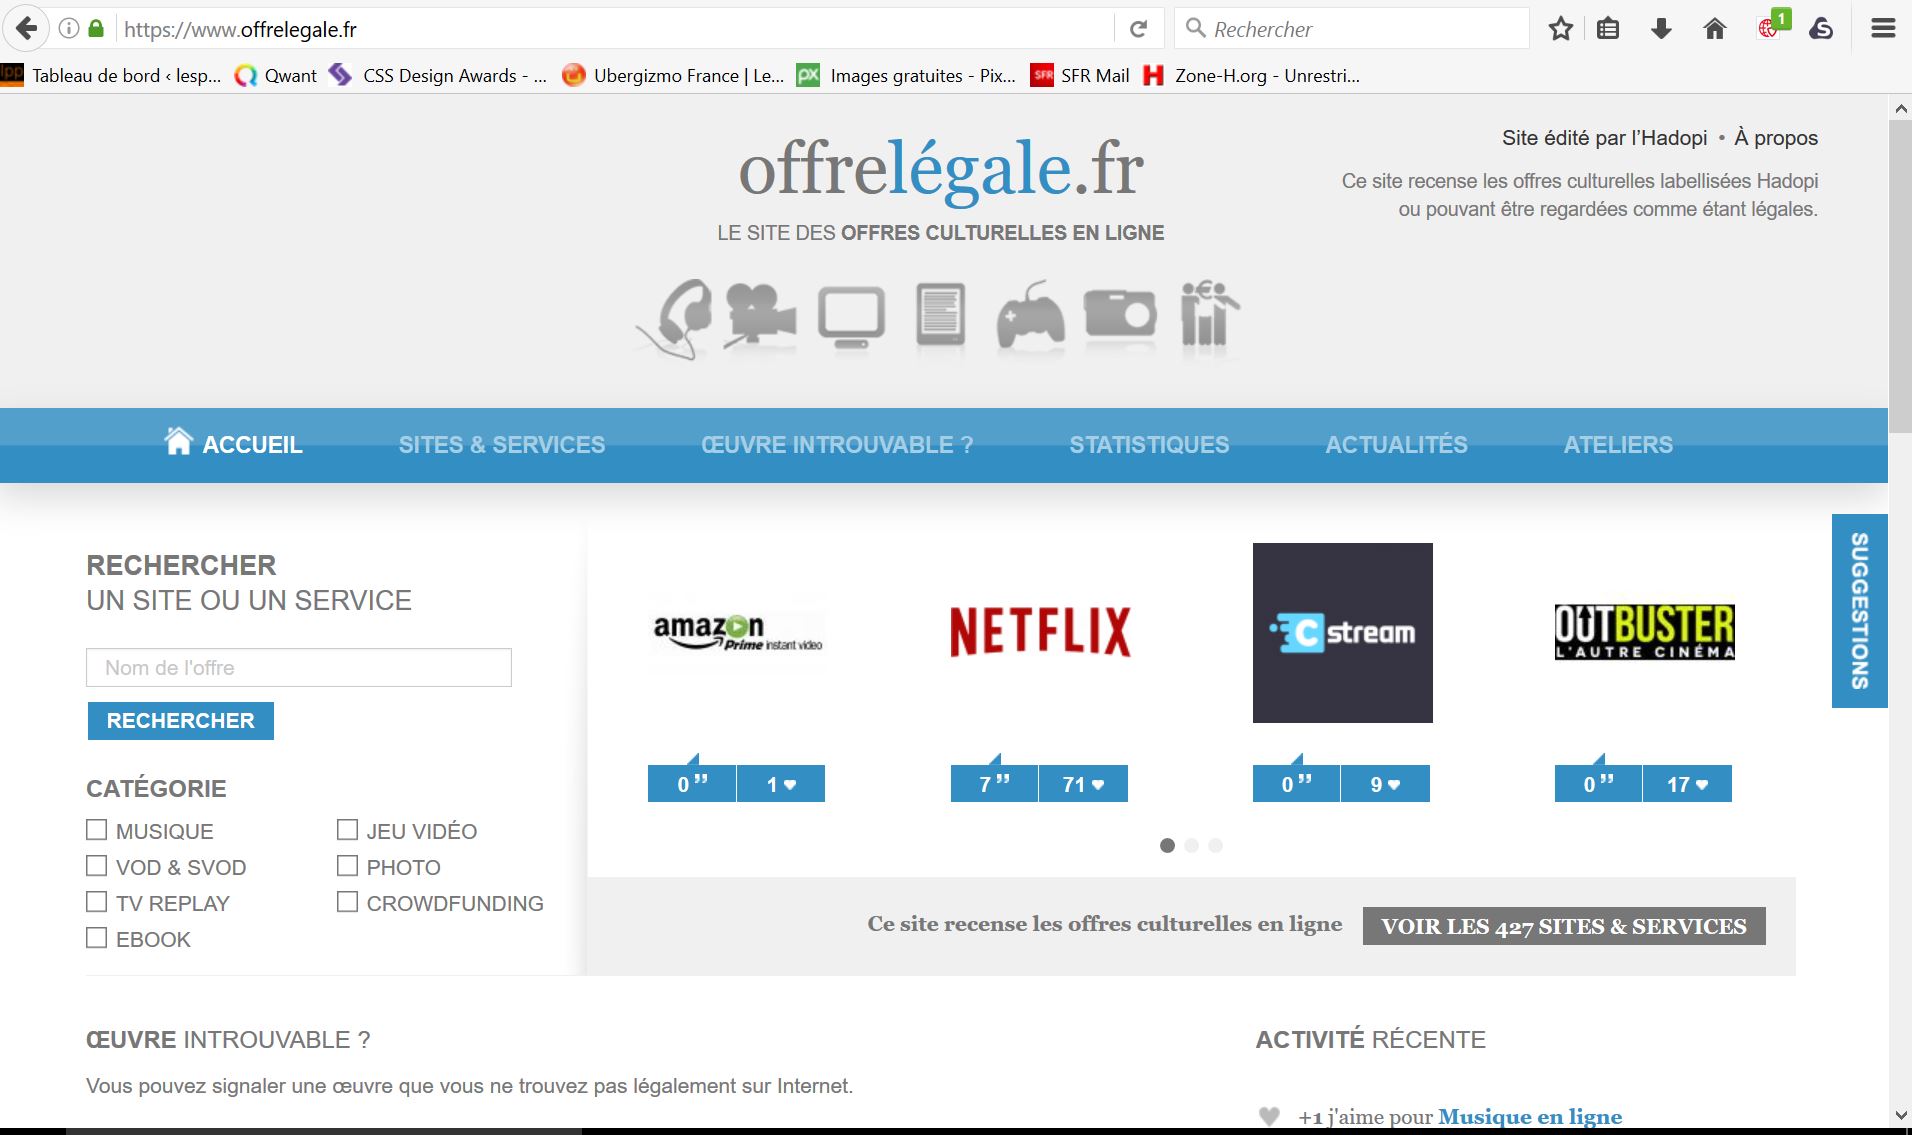Bookmark this page with the star icon
1912x1135 pixels.
(x=1560, y=29)
